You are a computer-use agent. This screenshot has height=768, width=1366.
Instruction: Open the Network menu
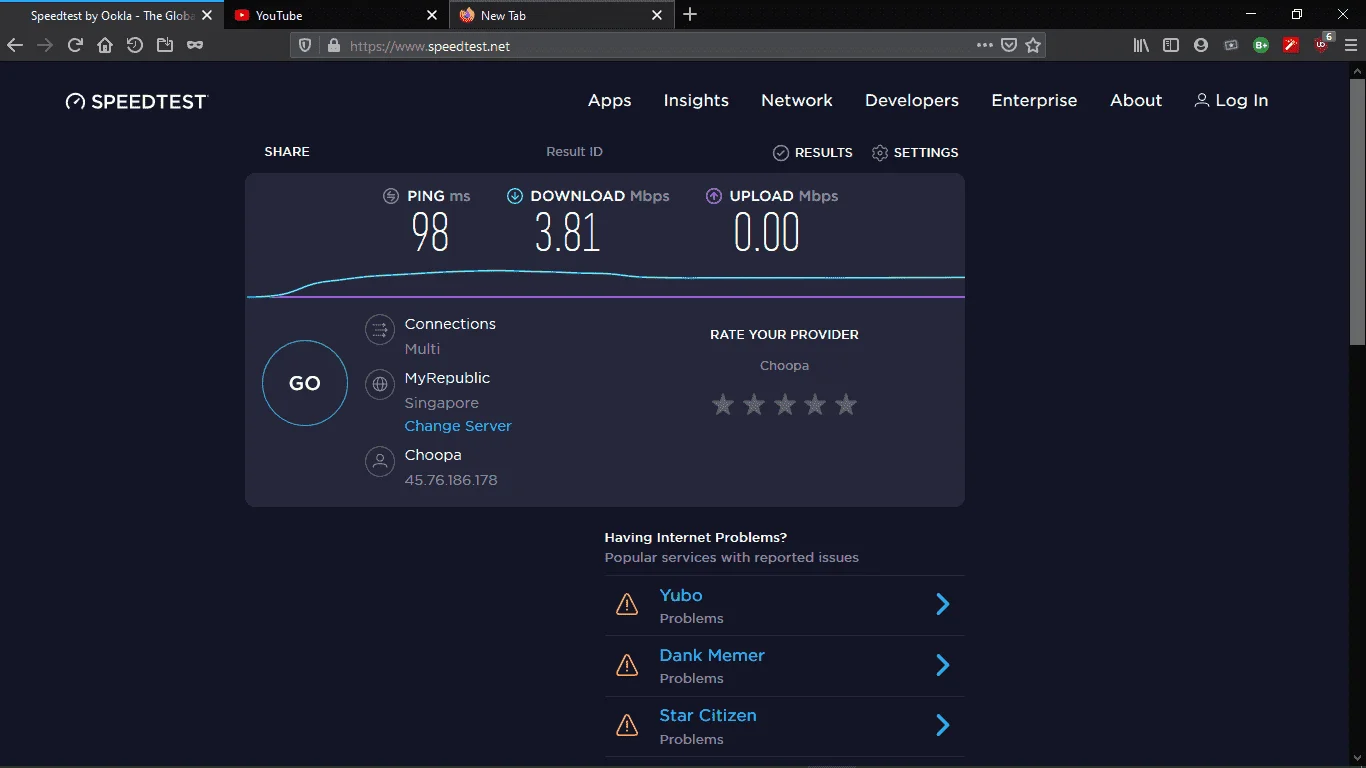click(x=797, y=101)
